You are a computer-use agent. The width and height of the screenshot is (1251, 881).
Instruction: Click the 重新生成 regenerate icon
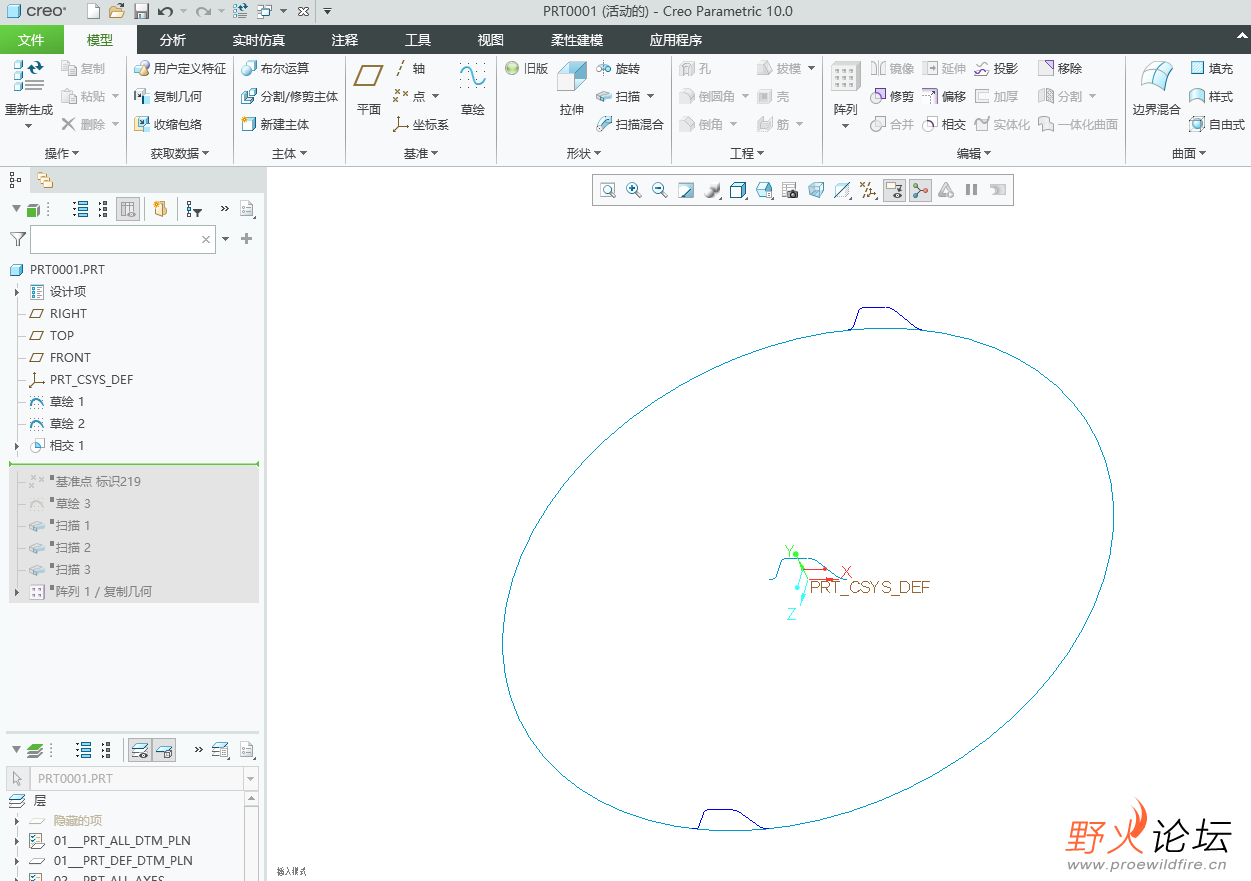[29, 76]
